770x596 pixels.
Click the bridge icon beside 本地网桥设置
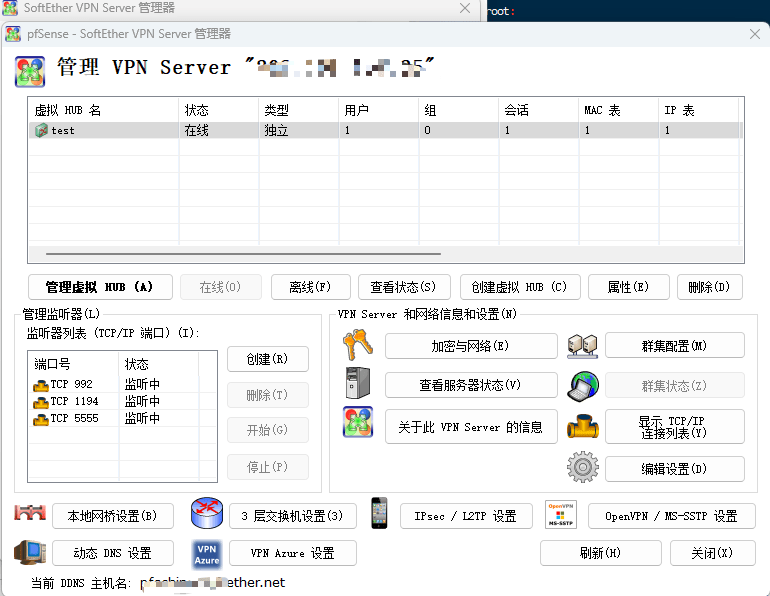click(x=30, y=514)
